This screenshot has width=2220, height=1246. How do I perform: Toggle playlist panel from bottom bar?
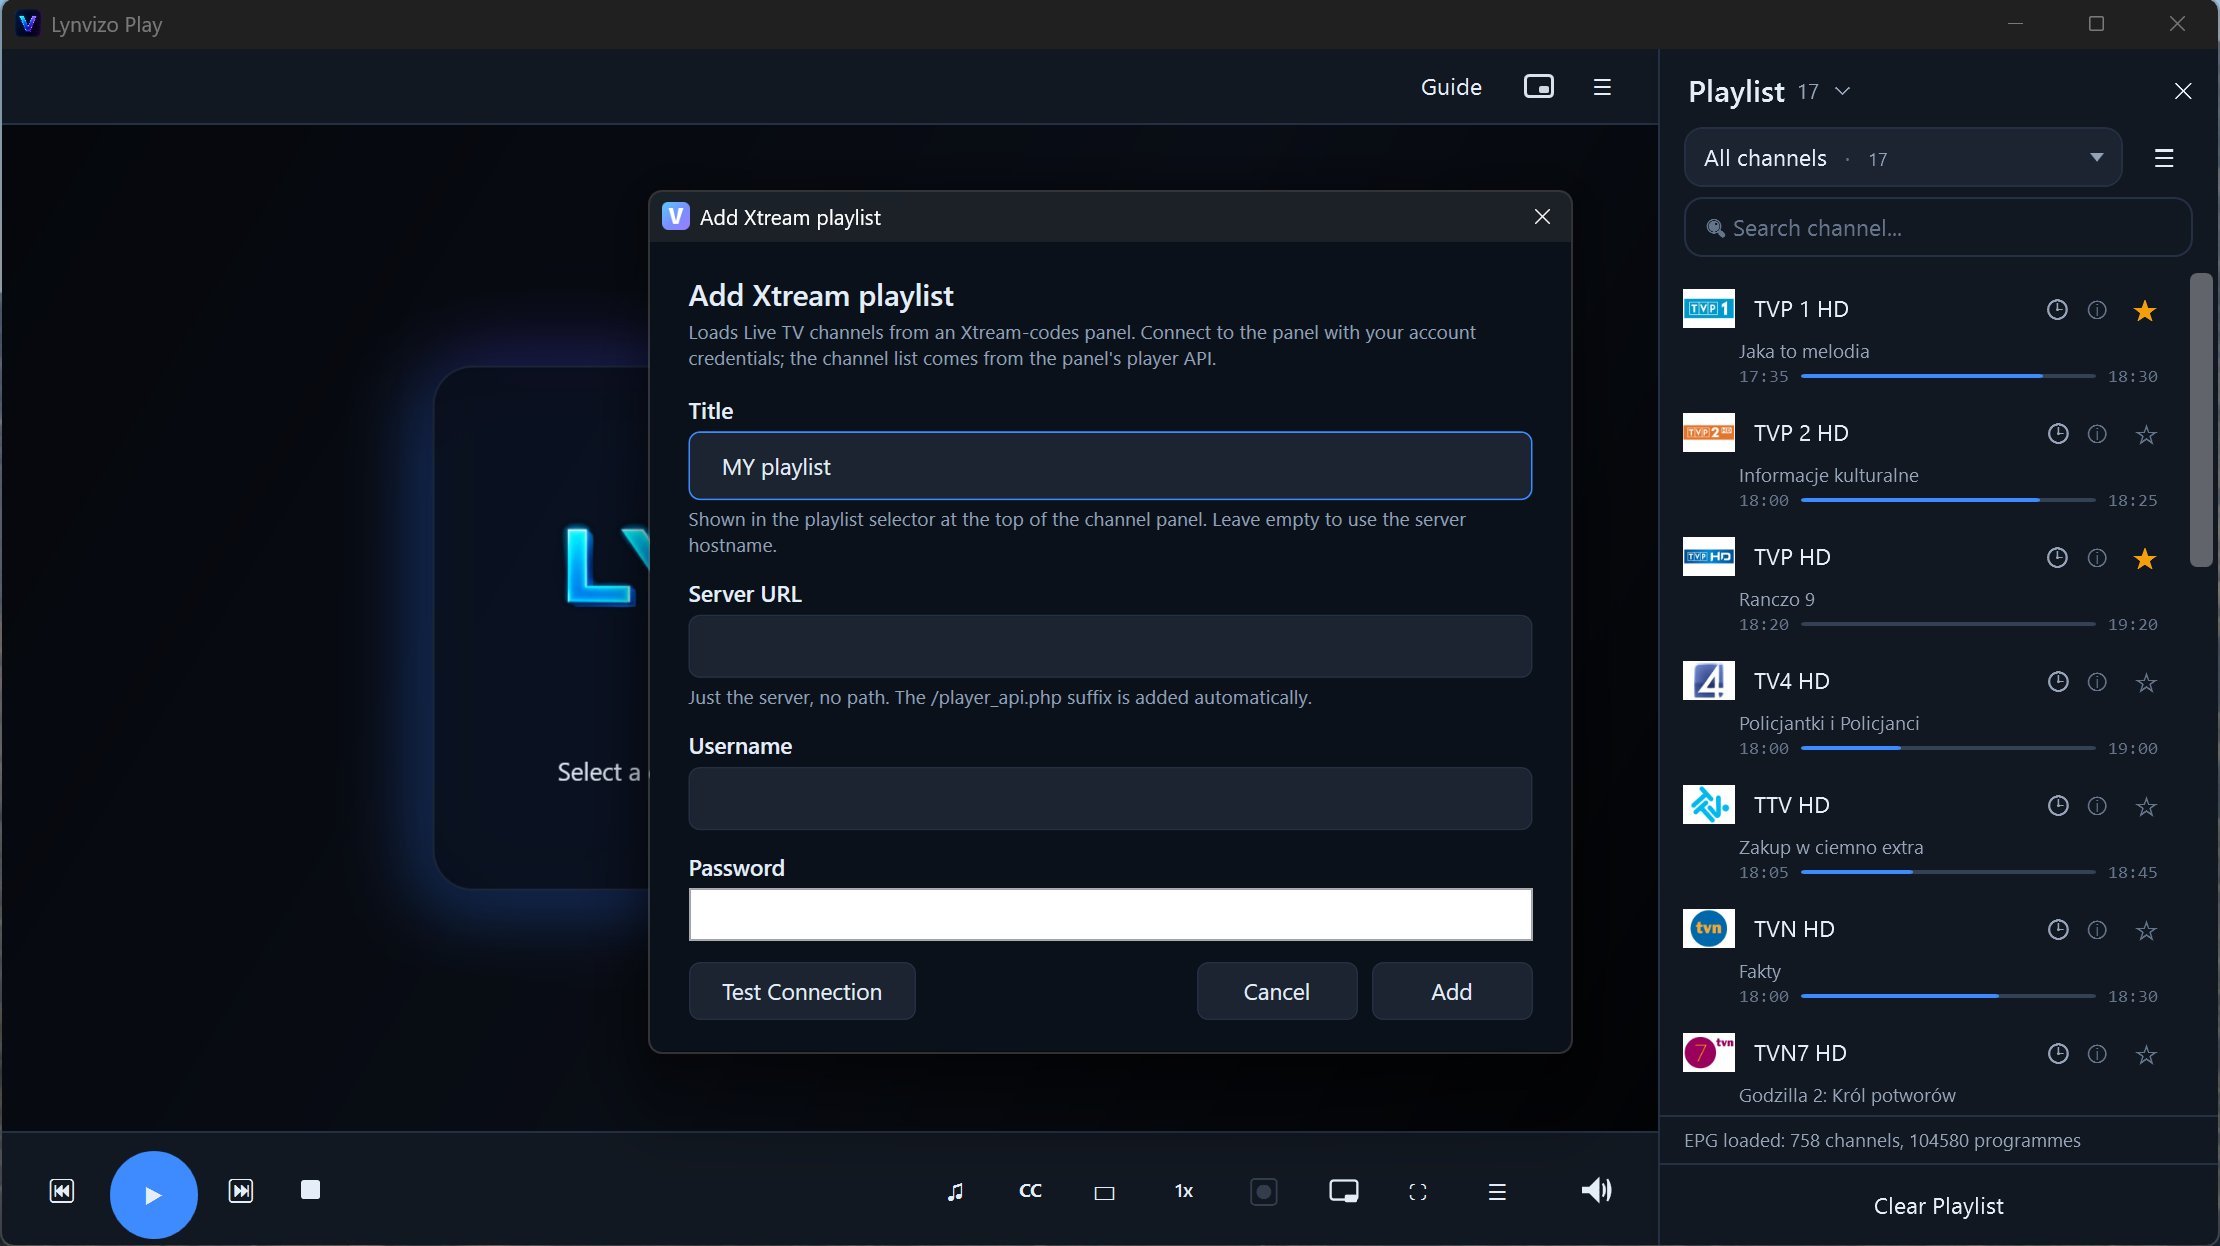click(x=1497, y=1192)
